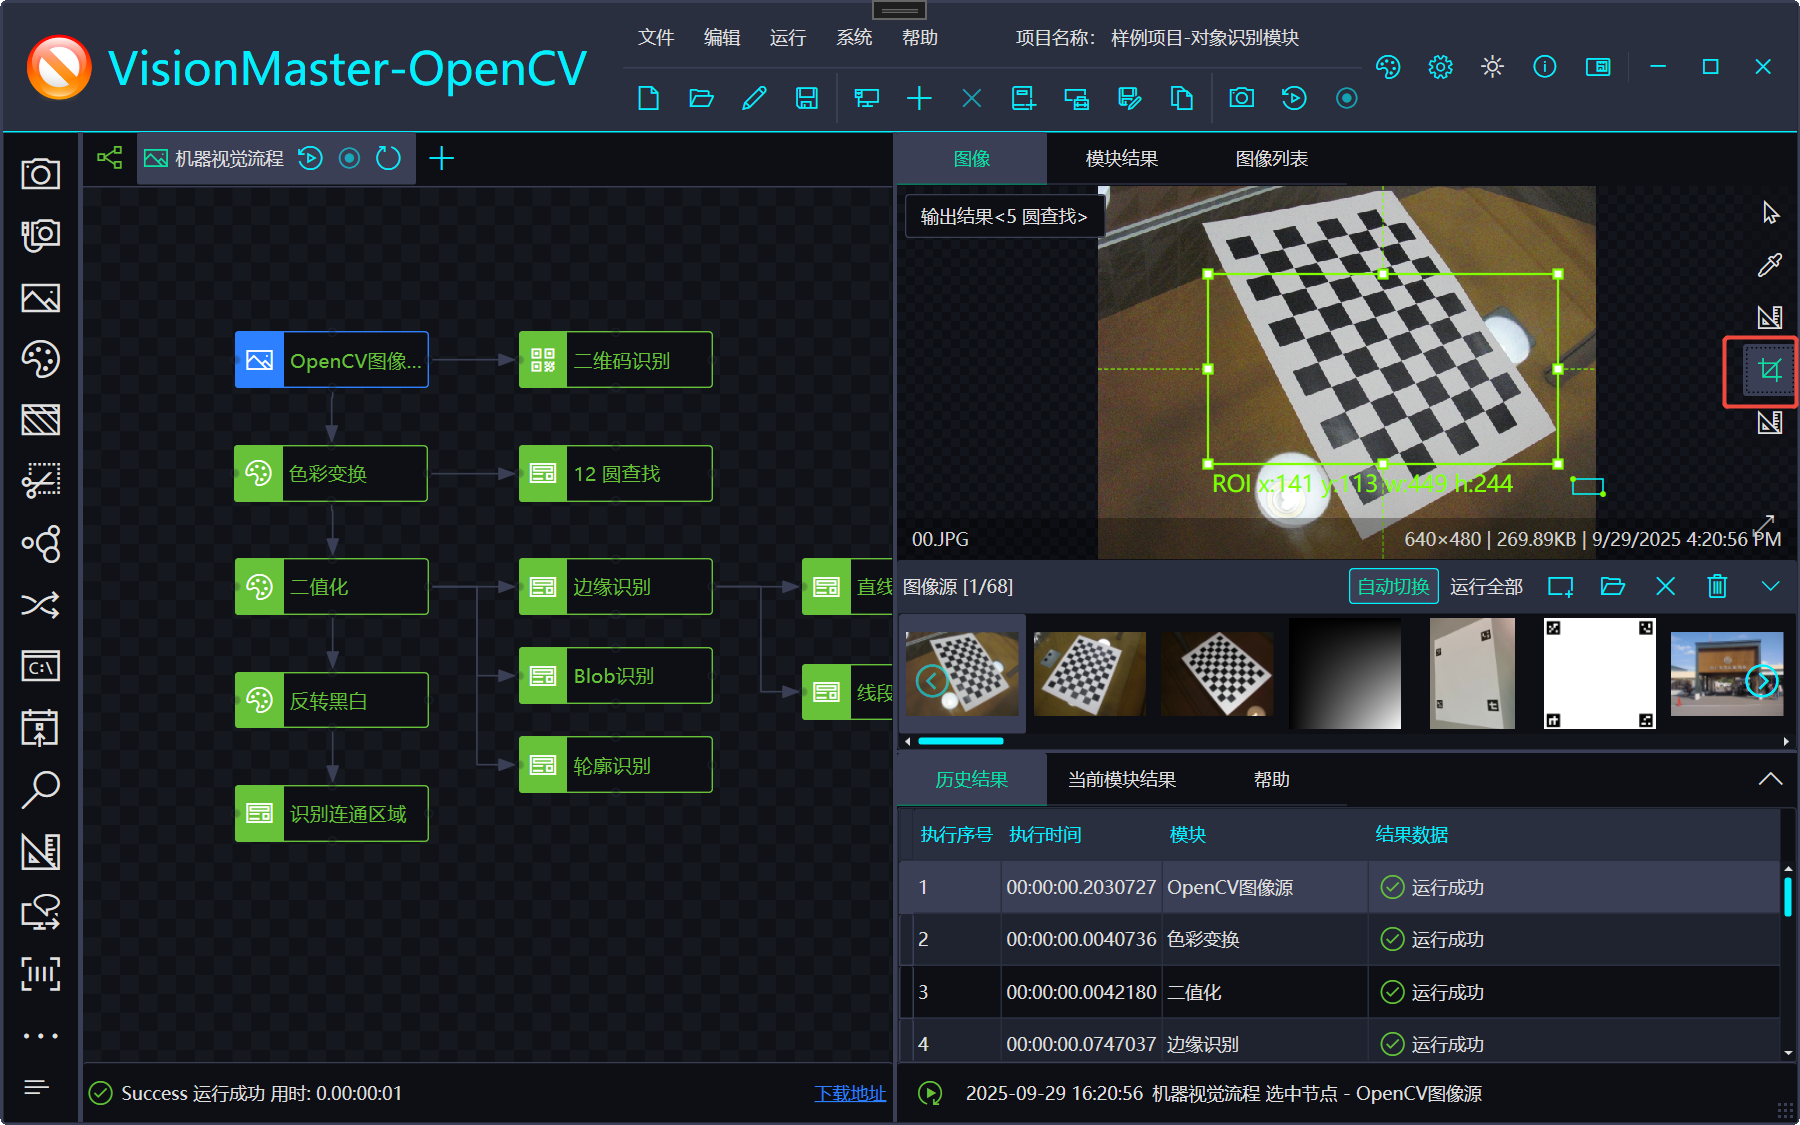
Task: Delete images with trash icon
Action: pyautogui.click(x=1717, y=586)
